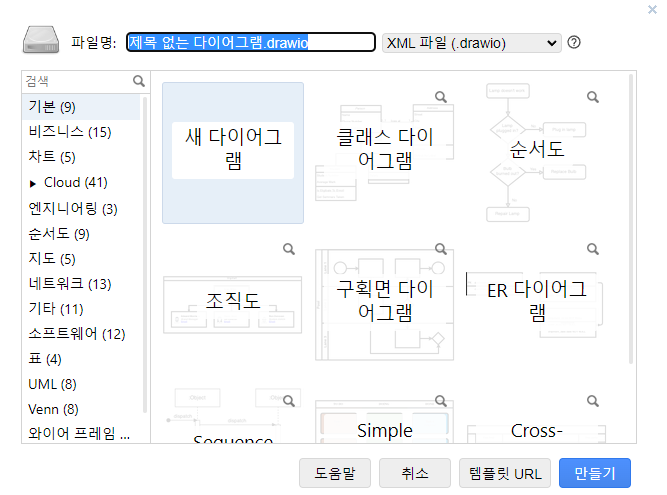Choose the Simple template thumbnail
Image resolution: width=667 pixels, height=495 pixels.
coord(385,416)
